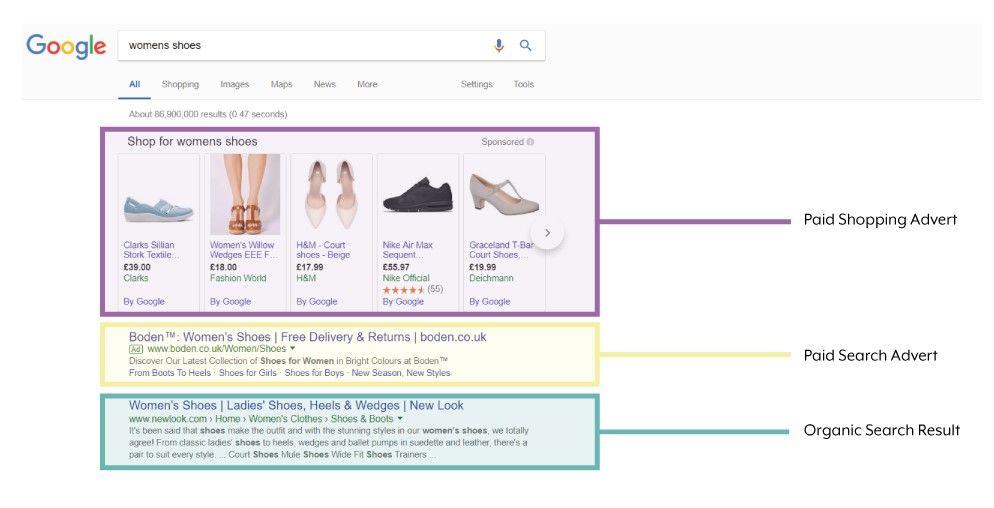Click the magnifying glass search icon

point(526,46)
